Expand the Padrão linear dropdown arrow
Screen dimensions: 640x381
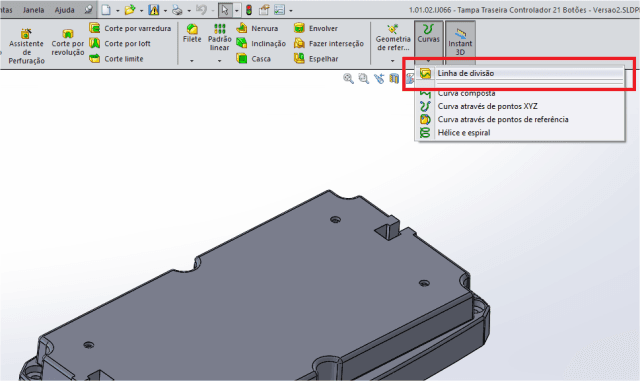(219, 61)
